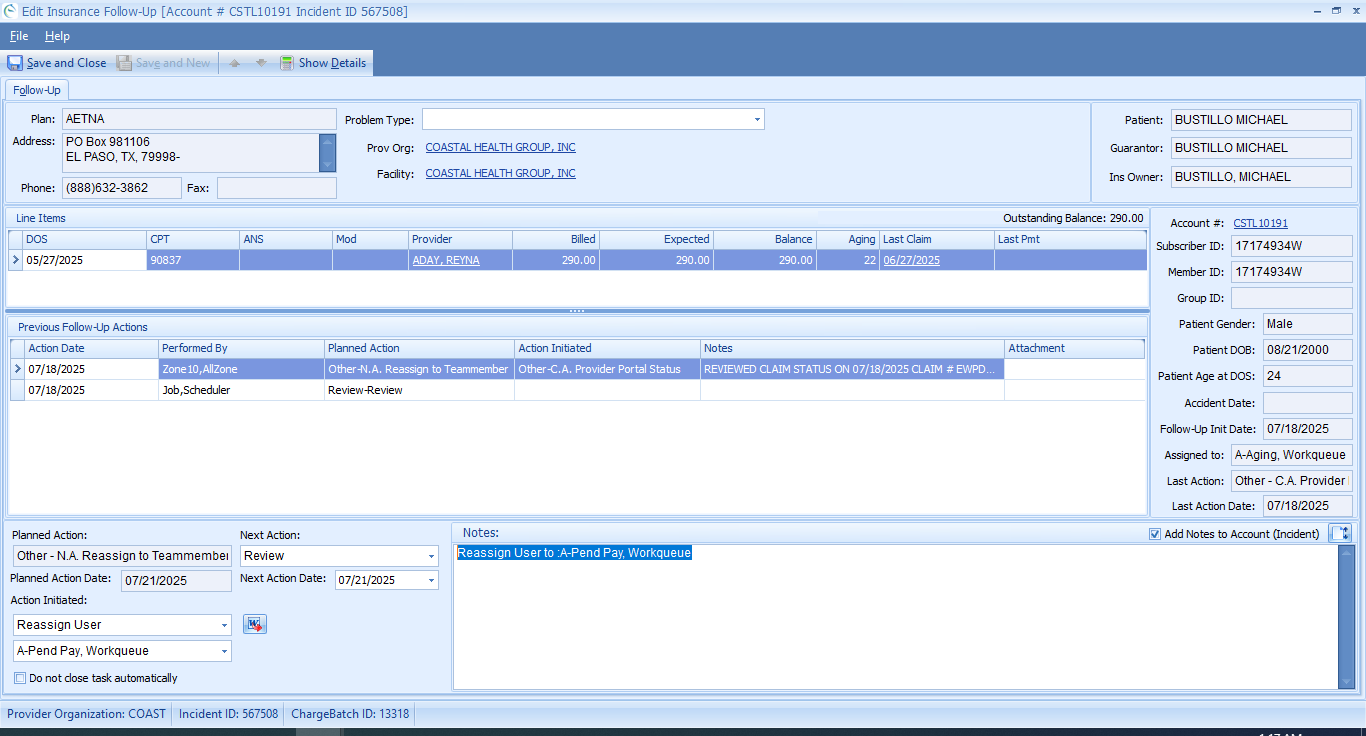Click the down arrow next-record toolbar icon
The height and width of the screenshot is (736, 1366).
click(261, 63)
